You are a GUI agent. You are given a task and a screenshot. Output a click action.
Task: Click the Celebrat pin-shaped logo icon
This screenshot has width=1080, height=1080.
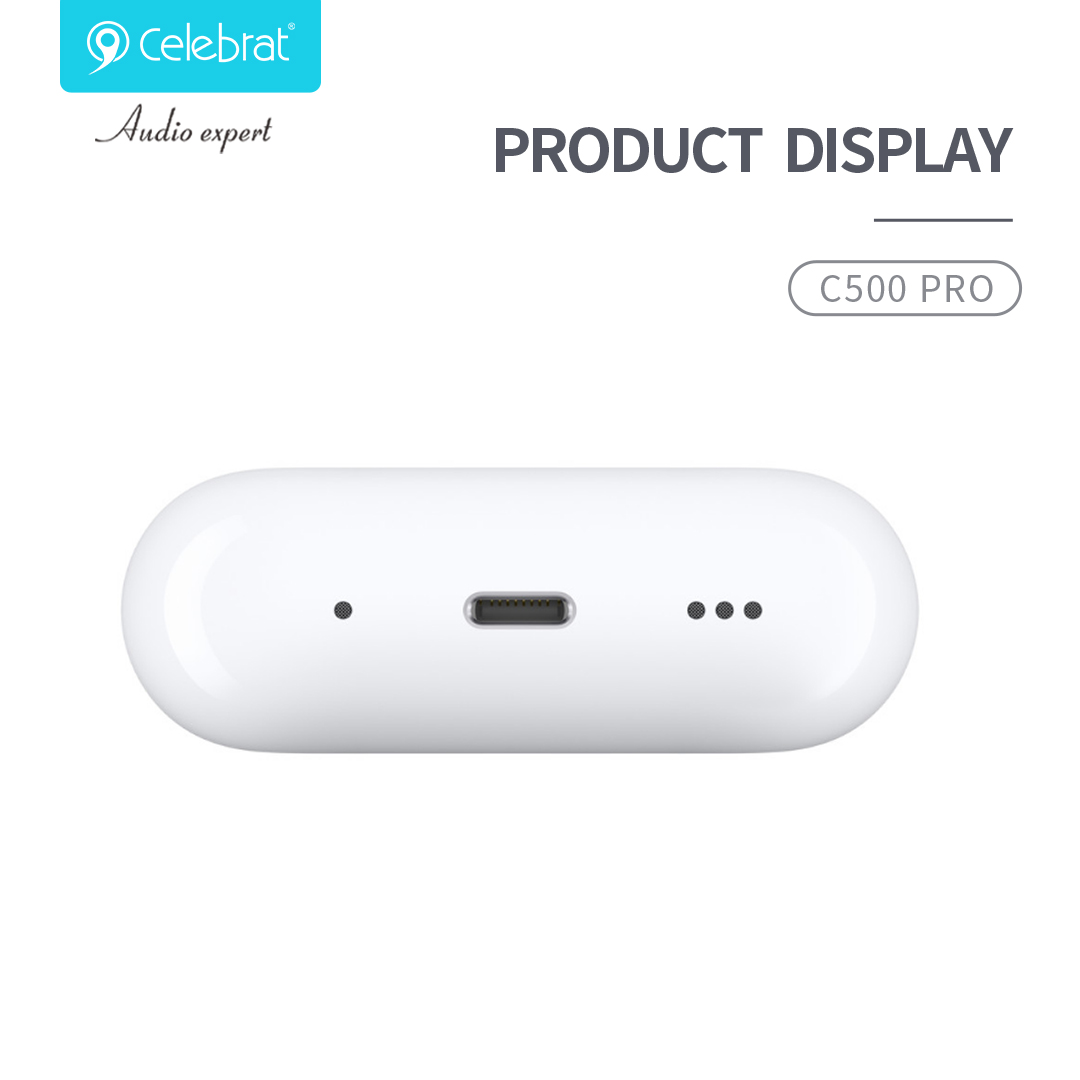pos(107,47)
